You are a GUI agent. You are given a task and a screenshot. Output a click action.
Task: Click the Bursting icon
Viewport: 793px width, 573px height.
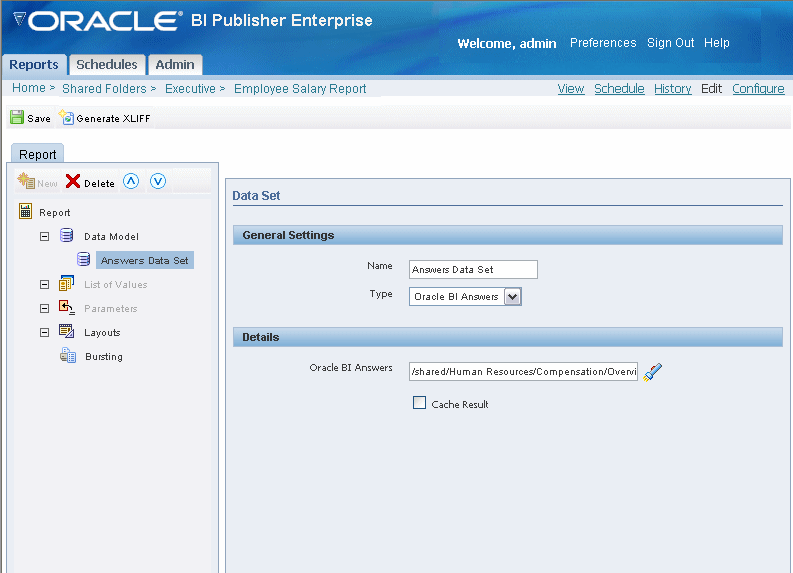pyautogui.click(x=68, y=356)
